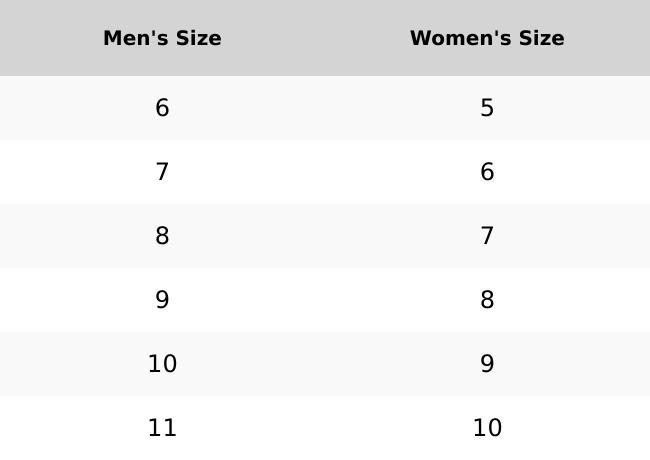Screen dimensions: 650x460
Task: Click the Women's Size column header
Action: [487, 38]
